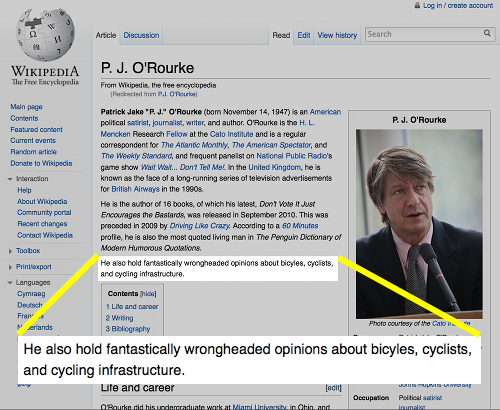Open the Edit tab

click(x=304, y=35)
